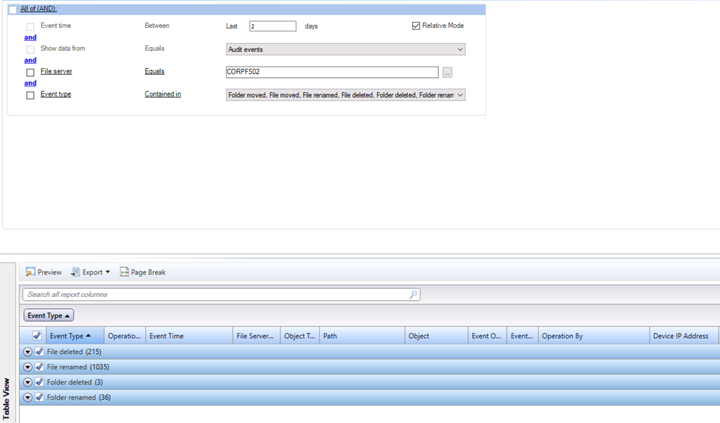Viewport: 720px width, 423px height.
Task: Remove the Event Type grouping chip
Action: point(49,315)
